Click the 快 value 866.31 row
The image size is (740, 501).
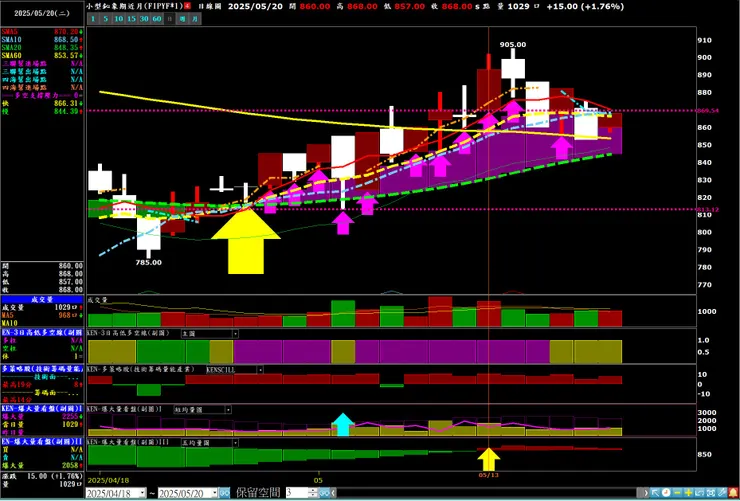click(42, 103)
